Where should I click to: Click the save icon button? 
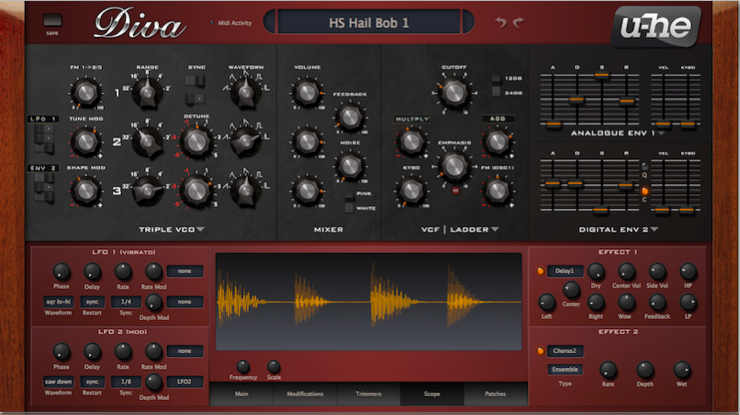53,19
